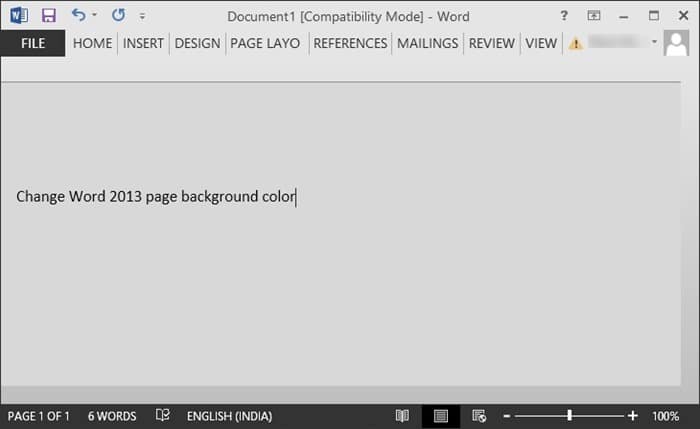Click the zoom slider handle
The height and width of the screenshot is (429, 700).
click(570, 416)
